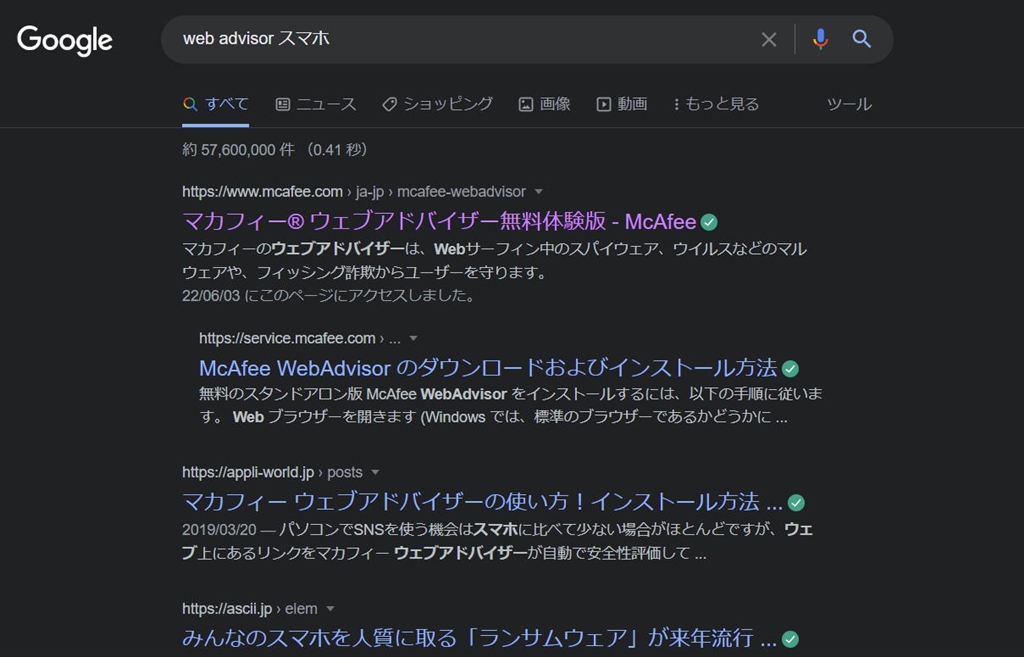Open the もっと見る menu
1024x657 pixels.
[x=716, y=104]
